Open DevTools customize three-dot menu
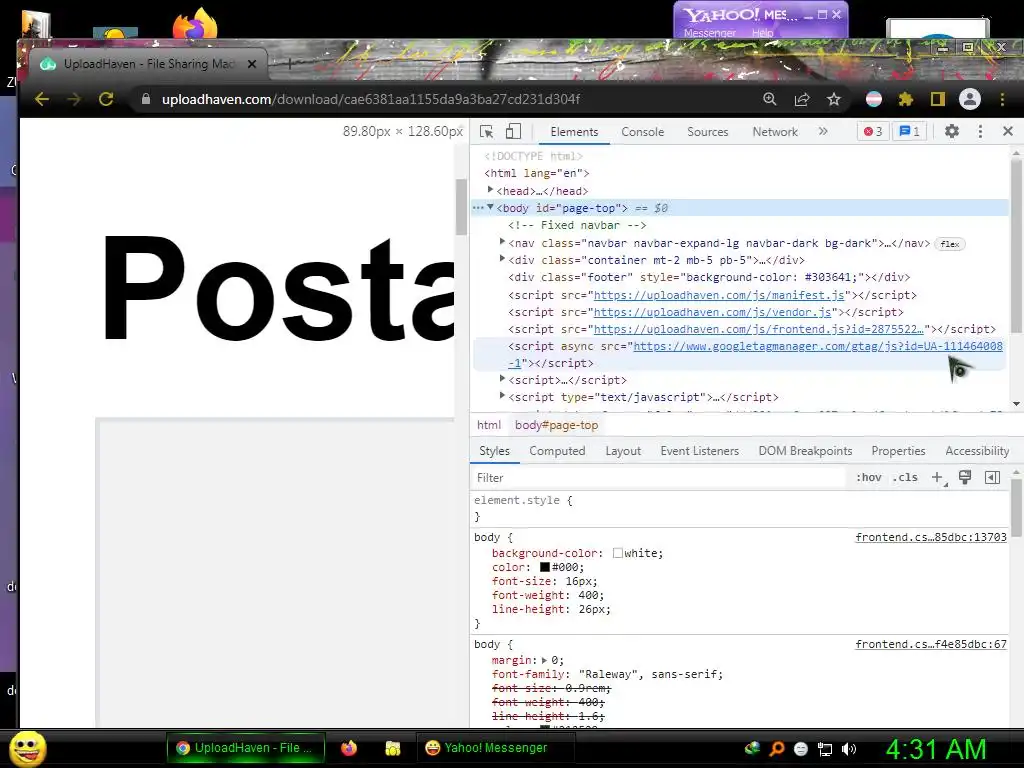Image resolution: width=1024 pixels, height=768 pixels. (980, 131)
